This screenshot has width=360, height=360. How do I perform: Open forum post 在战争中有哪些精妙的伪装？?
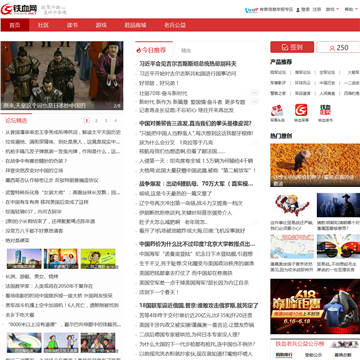(x=36, y=161)
